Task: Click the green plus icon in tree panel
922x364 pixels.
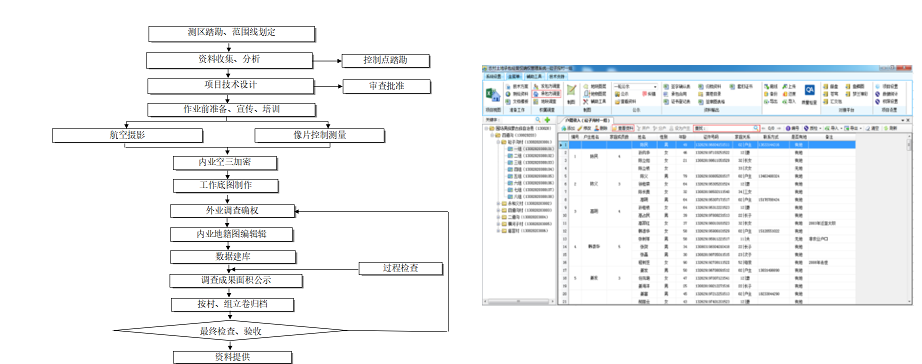Action: click(x=547, y=120)
